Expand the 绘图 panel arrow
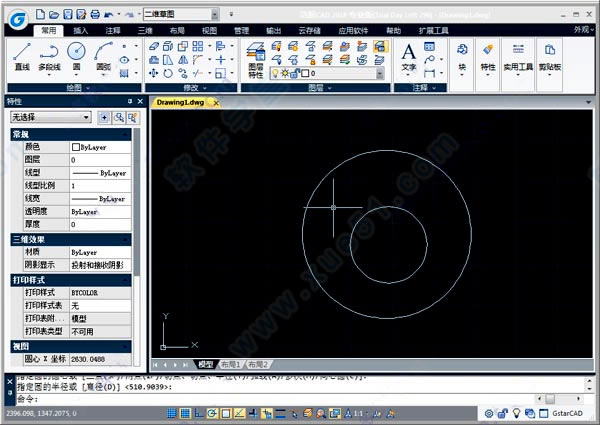 pyautogui.click(x=88, y=88)
